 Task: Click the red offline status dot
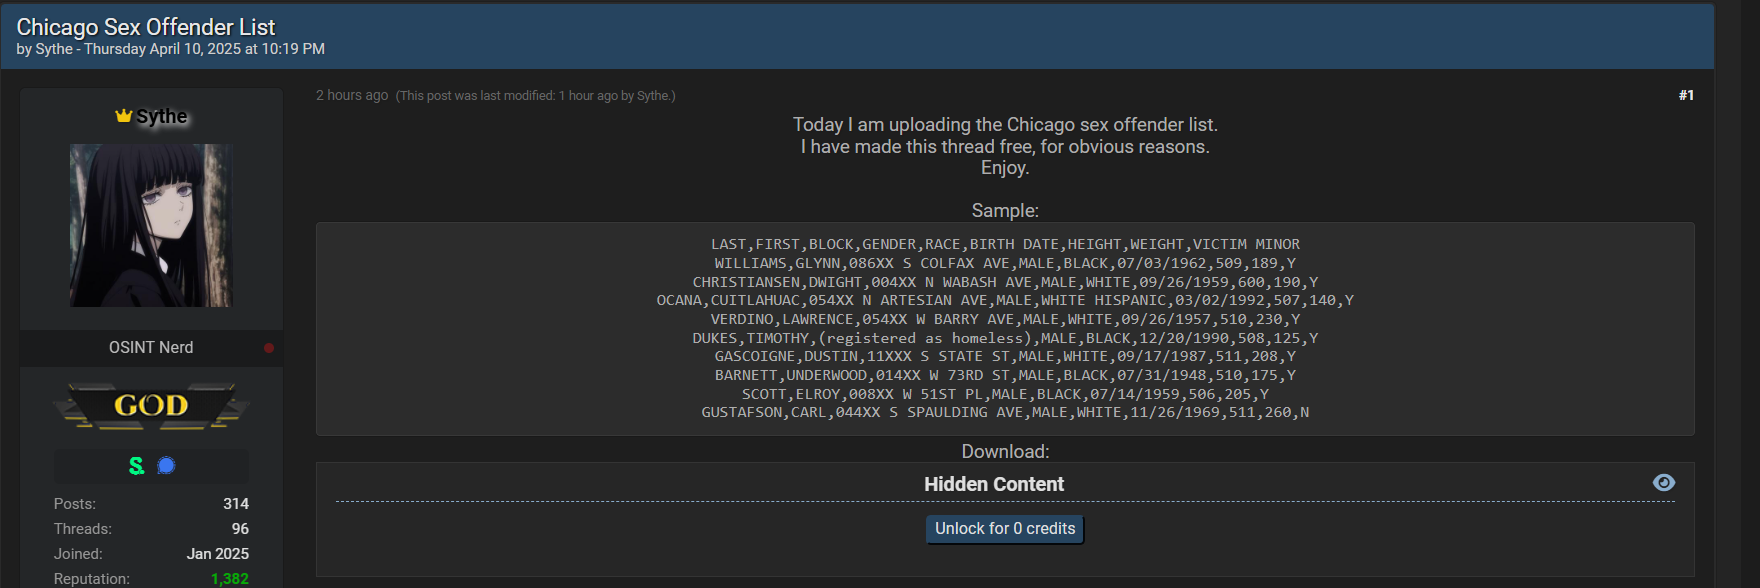click(269, 348)
